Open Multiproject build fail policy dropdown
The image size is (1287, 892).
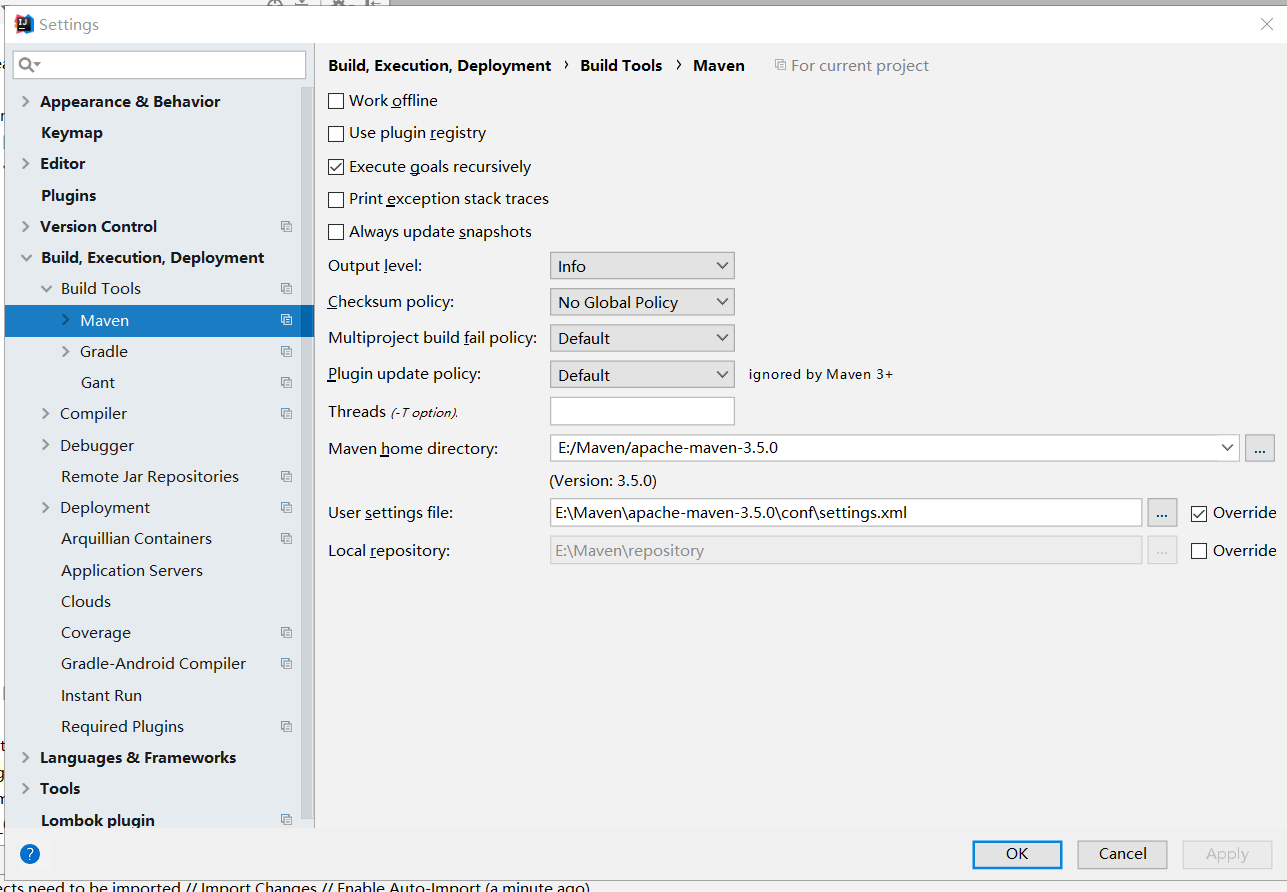pyautogui.click(x=642, y=338)
